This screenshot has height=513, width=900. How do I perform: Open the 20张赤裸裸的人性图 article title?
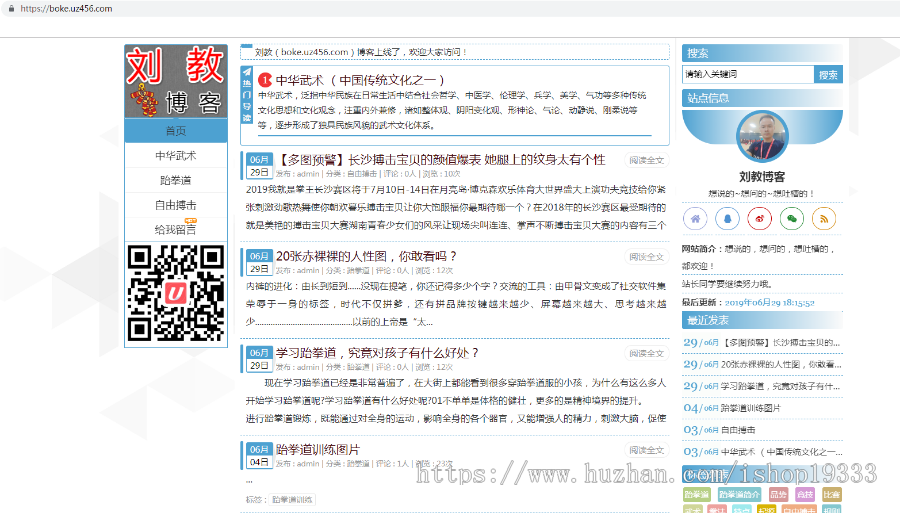[x=366, y=256]
